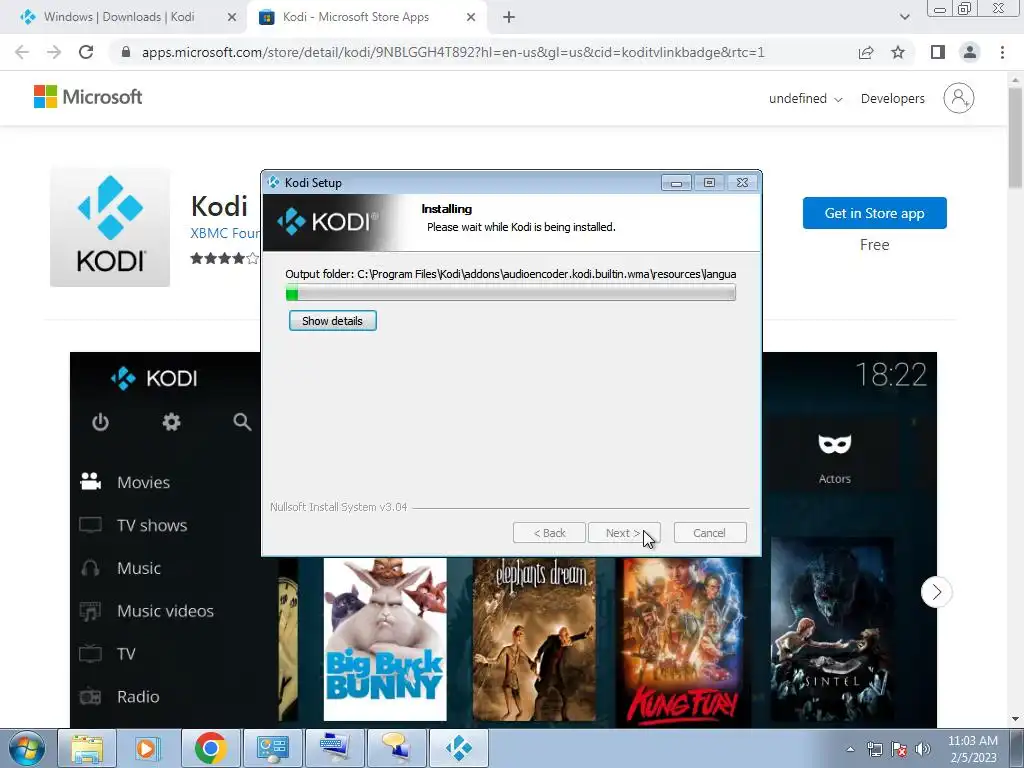Open the browser side panel icon
Screen dimensions: 1024x768
938,52
